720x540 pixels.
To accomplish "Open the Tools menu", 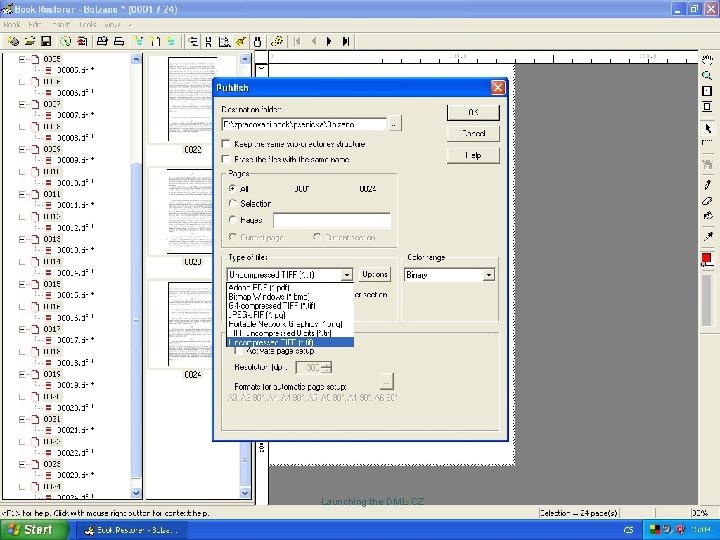I will 87,24.
